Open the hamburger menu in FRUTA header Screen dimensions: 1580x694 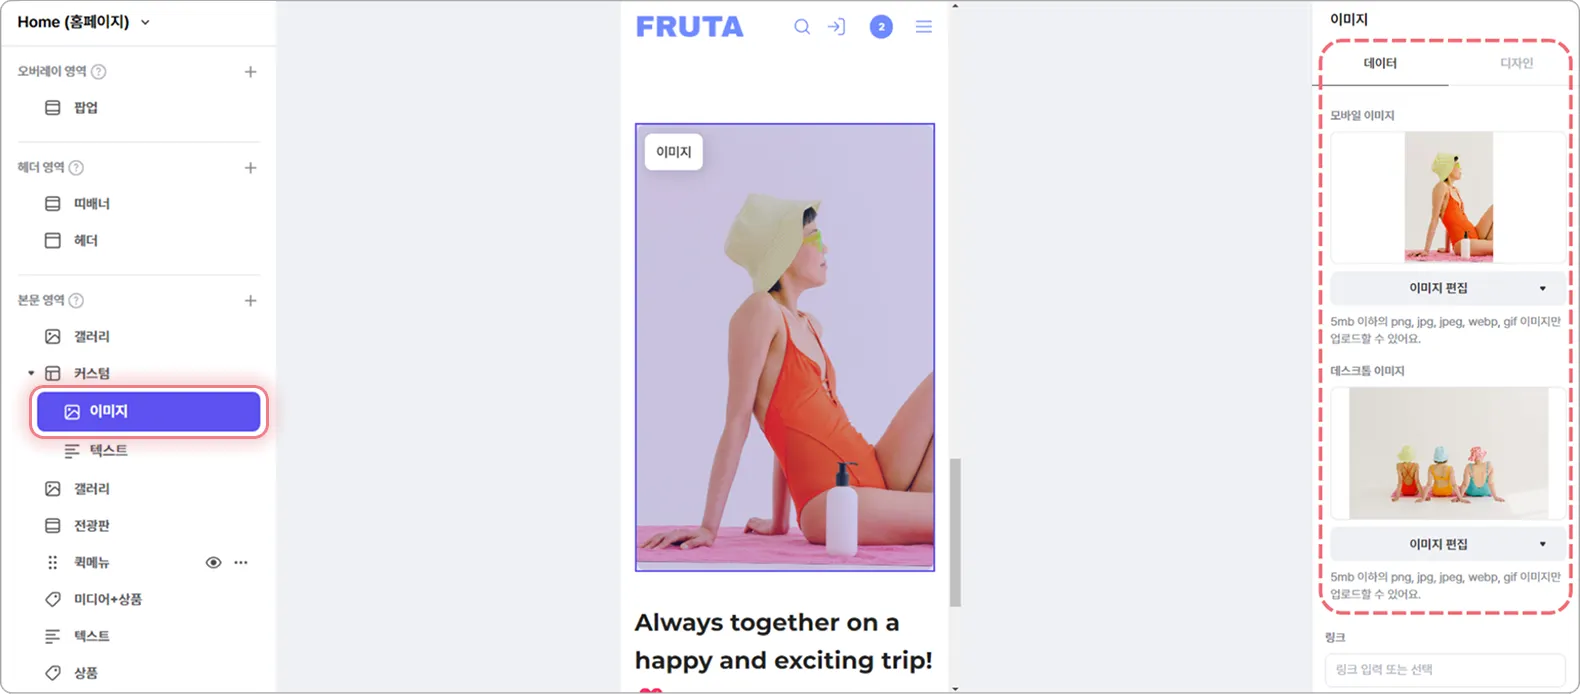[924, 27]
